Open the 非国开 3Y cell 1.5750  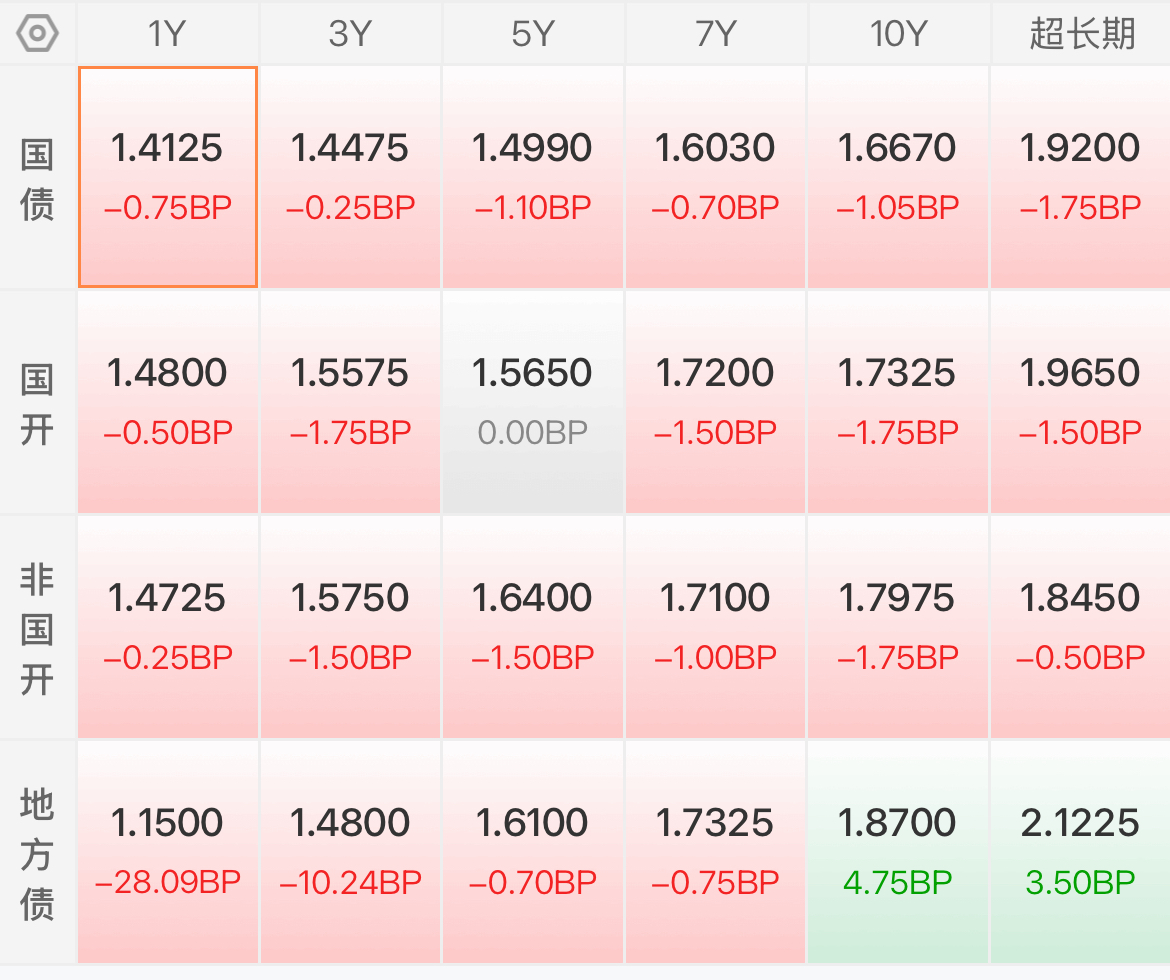(351, 627)
